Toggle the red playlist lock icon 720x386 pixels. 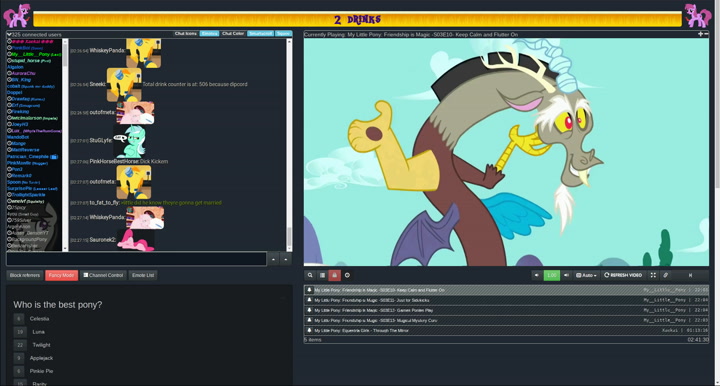(335, 275)
